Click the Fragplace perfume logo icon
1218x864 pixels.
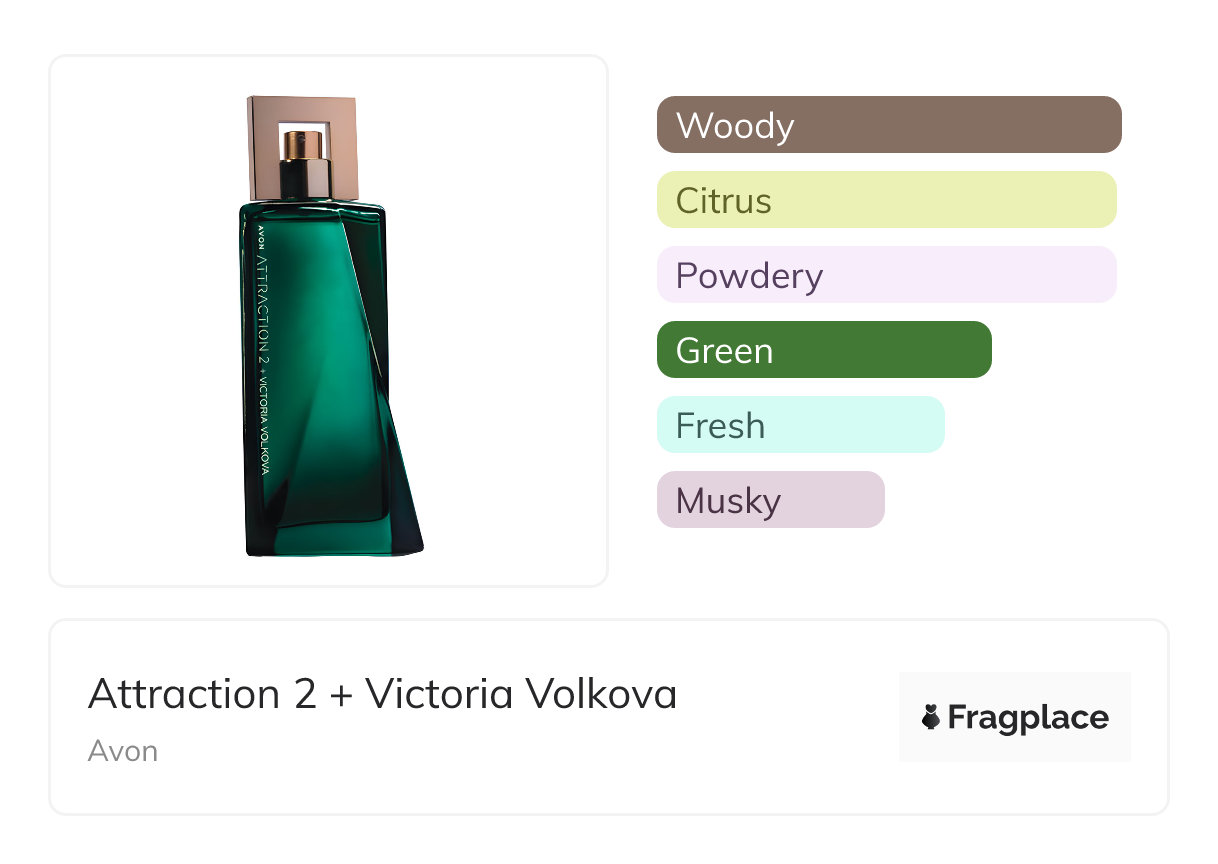(930, 718)
